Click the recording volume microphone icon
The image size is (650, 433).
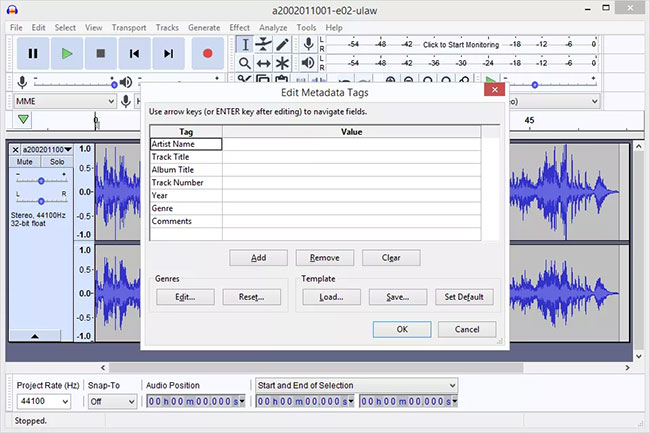click(22, 82)
